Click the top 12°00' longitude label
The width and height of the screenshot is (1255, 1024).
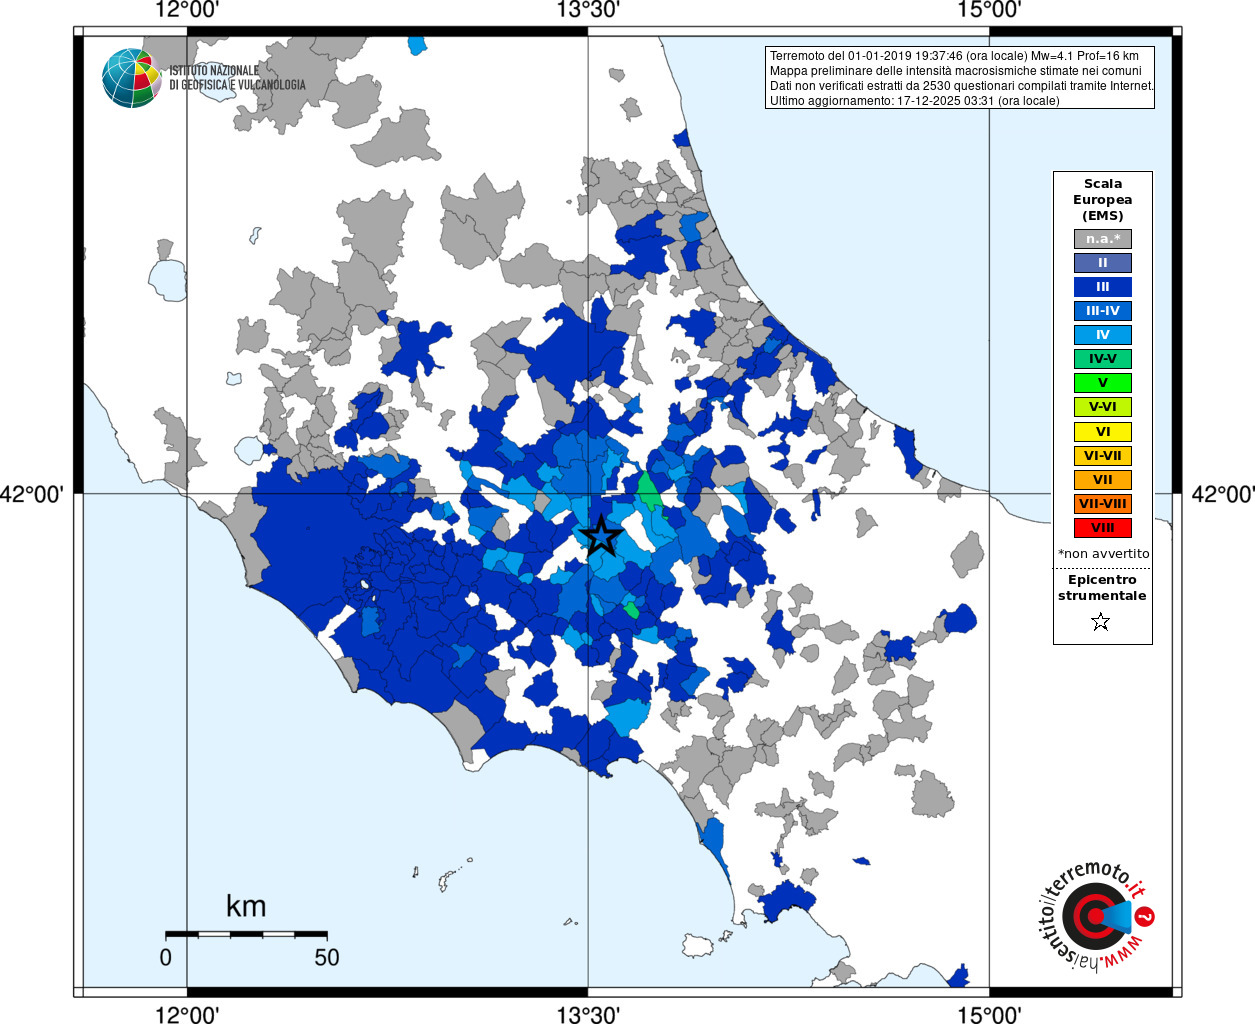point(187,11)
